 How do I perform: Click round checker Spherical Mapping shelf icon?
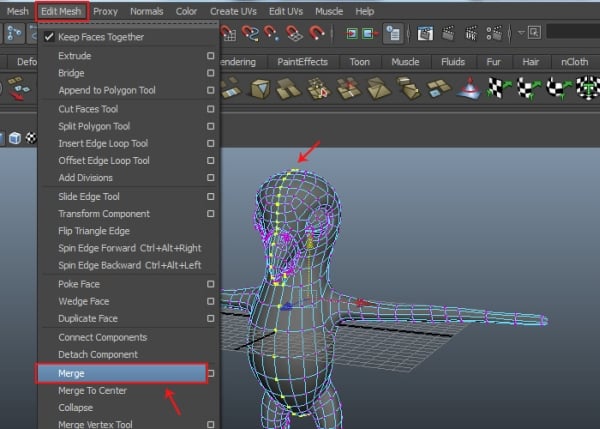[558, 88]
